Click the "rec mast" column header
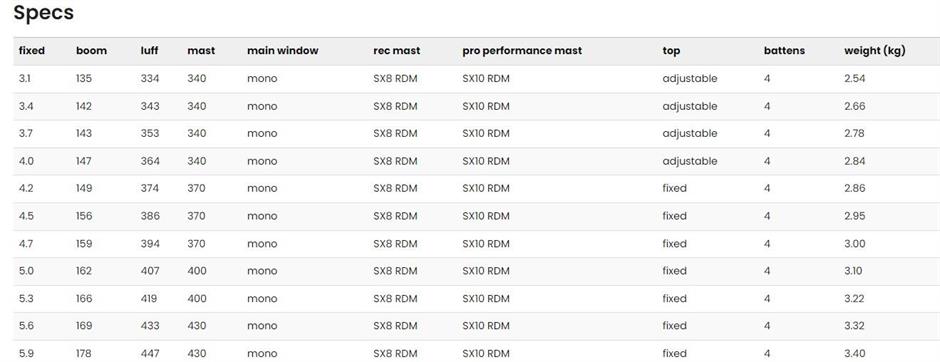The image size is (940, 362). point(396,51)
